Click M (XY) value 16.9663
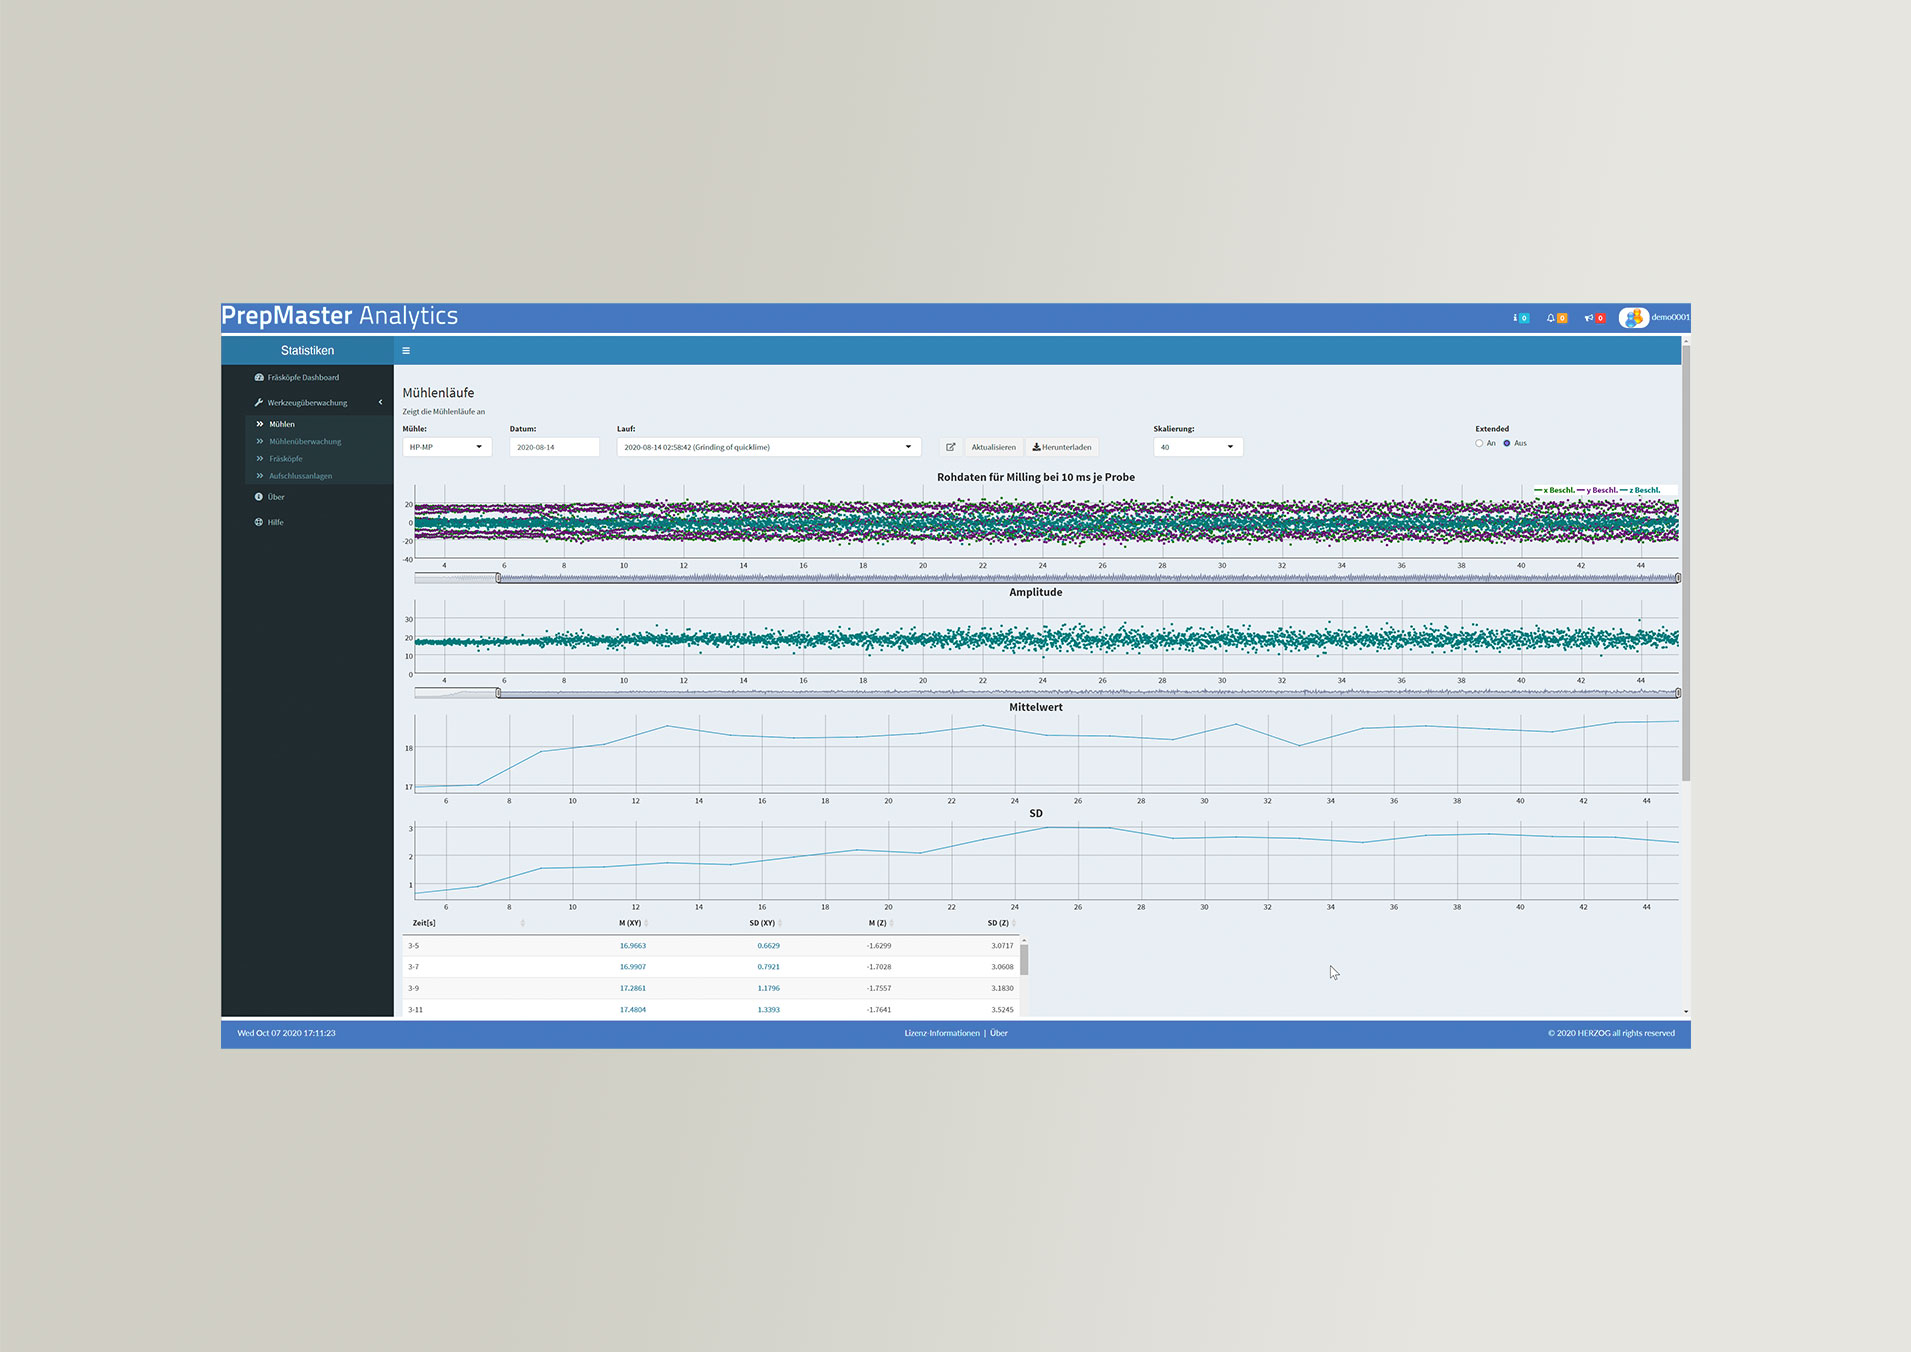This screenshot has height=1352, width=1911. coord(633,946)
